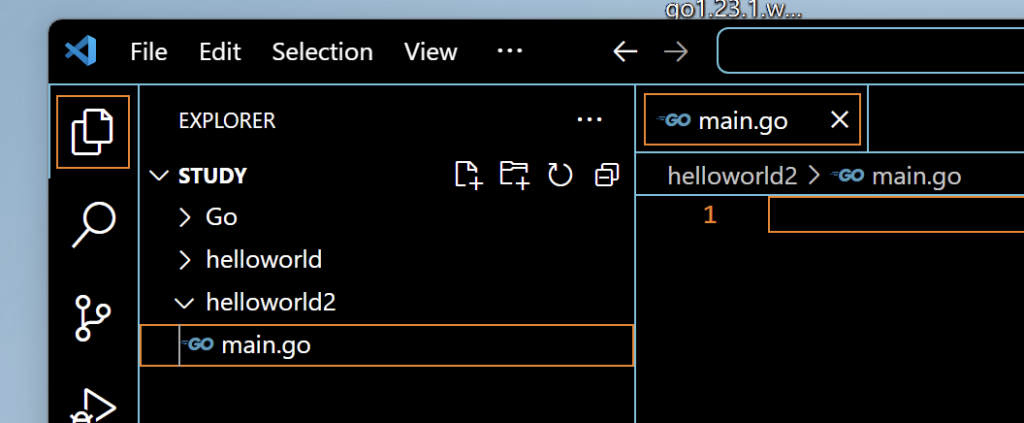
Task: Open the File menu
Action: [x=148, y=52]
